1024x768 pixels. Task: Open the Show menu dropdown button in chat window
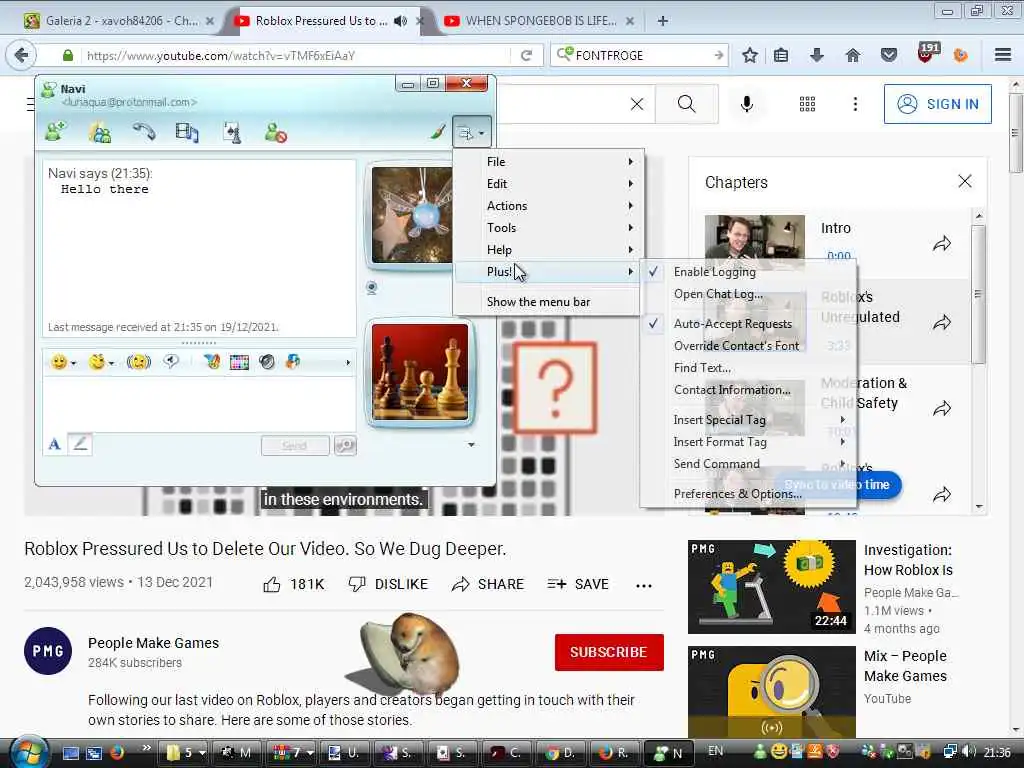coord(472,133)
